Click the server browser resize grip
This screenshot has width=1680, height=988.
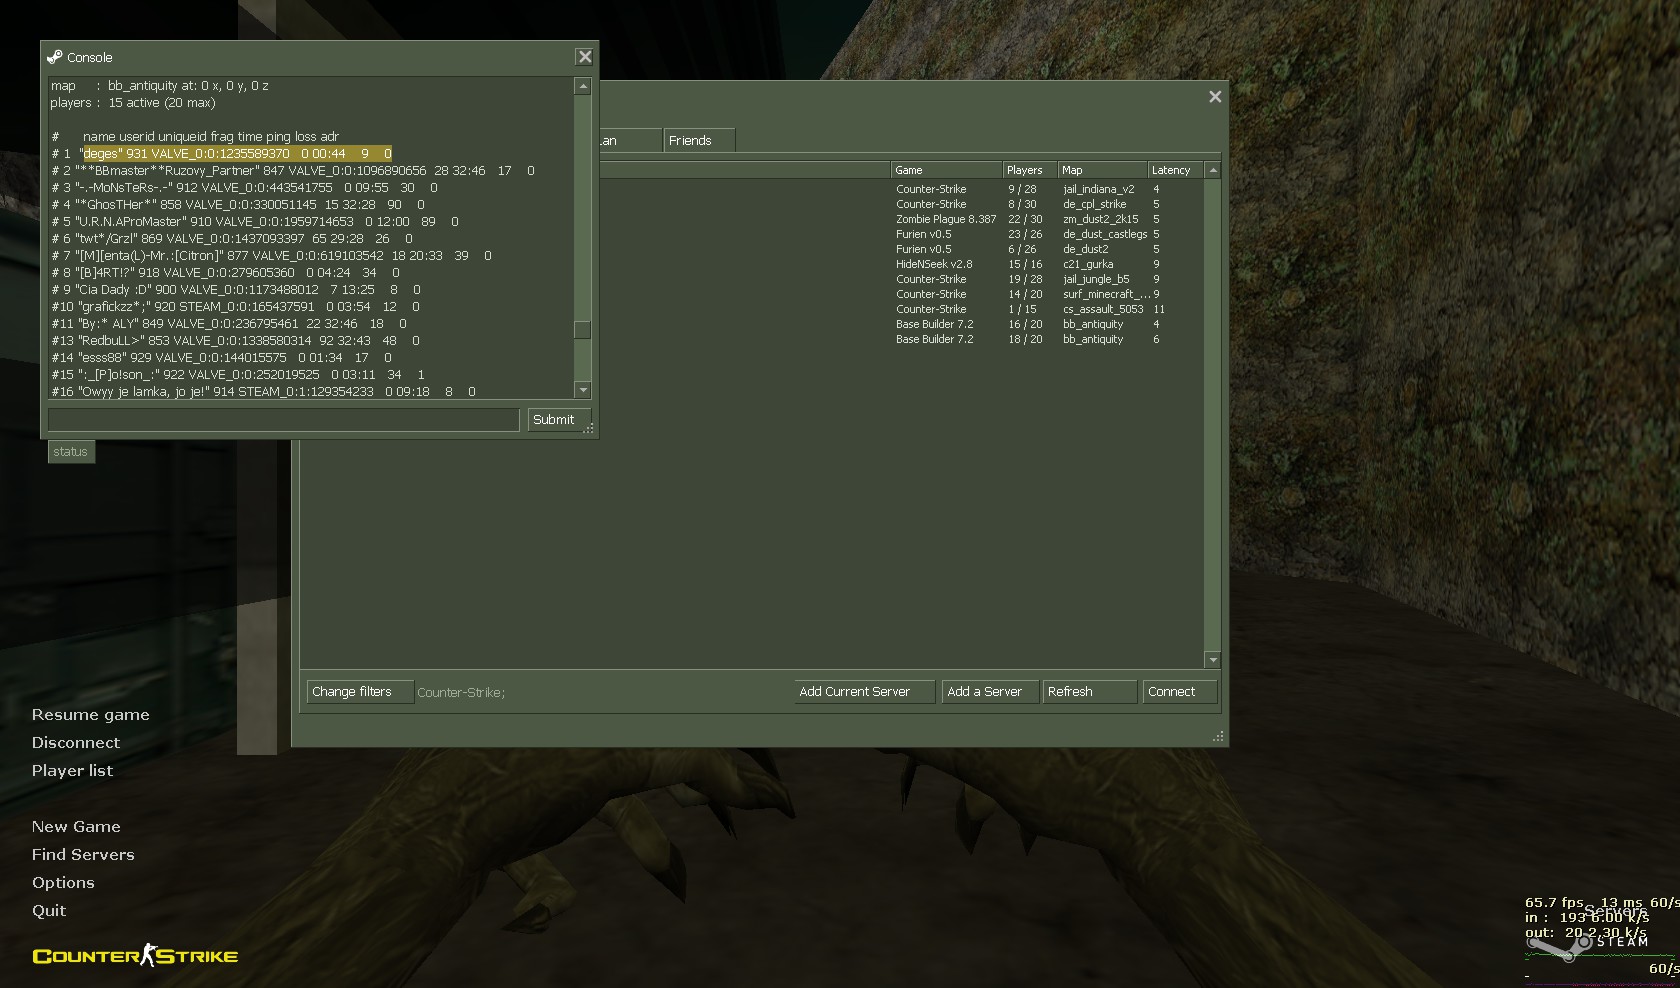click(1217, 737)
